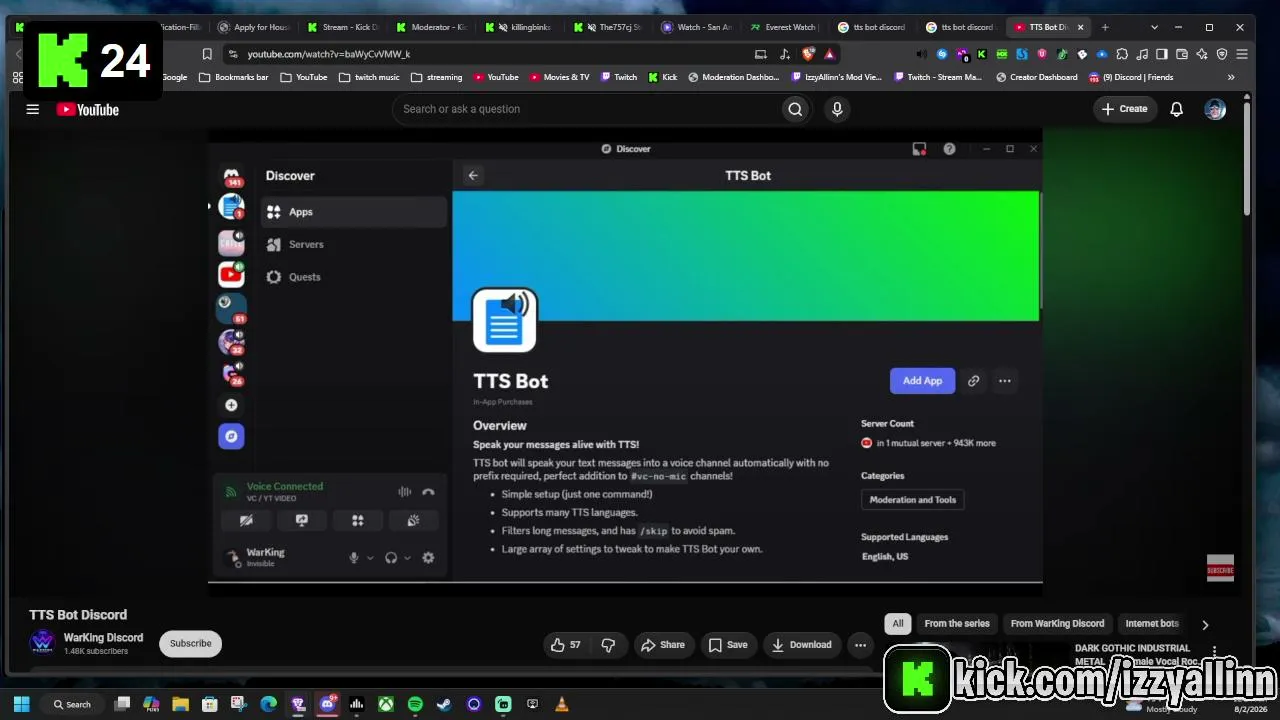Select Apps in Discord Discover

(354, 212)
